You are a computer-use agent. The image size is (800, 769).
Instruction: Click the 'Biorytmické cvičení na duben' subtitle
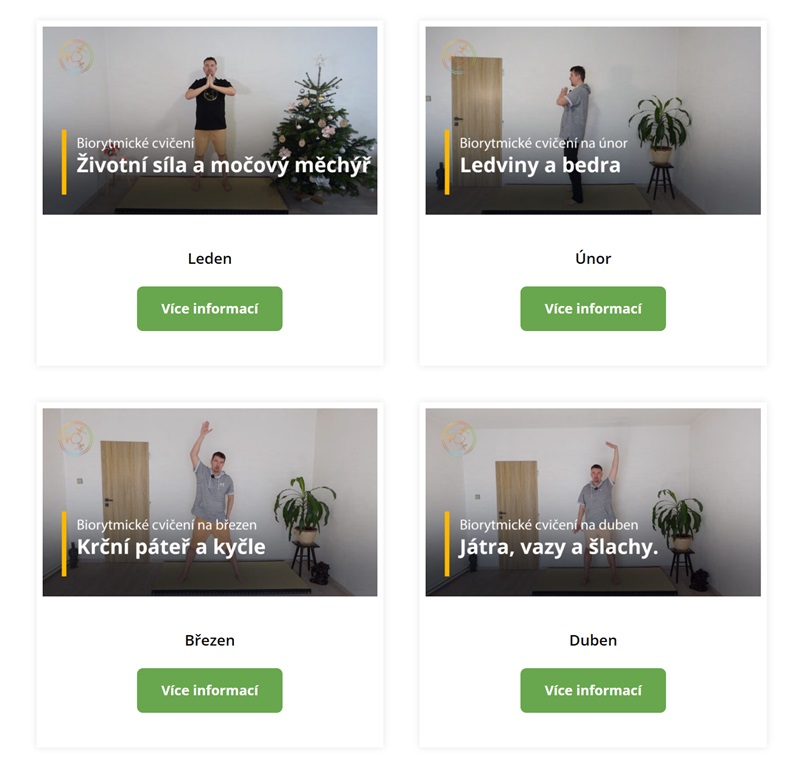click(x=548, y=525)
